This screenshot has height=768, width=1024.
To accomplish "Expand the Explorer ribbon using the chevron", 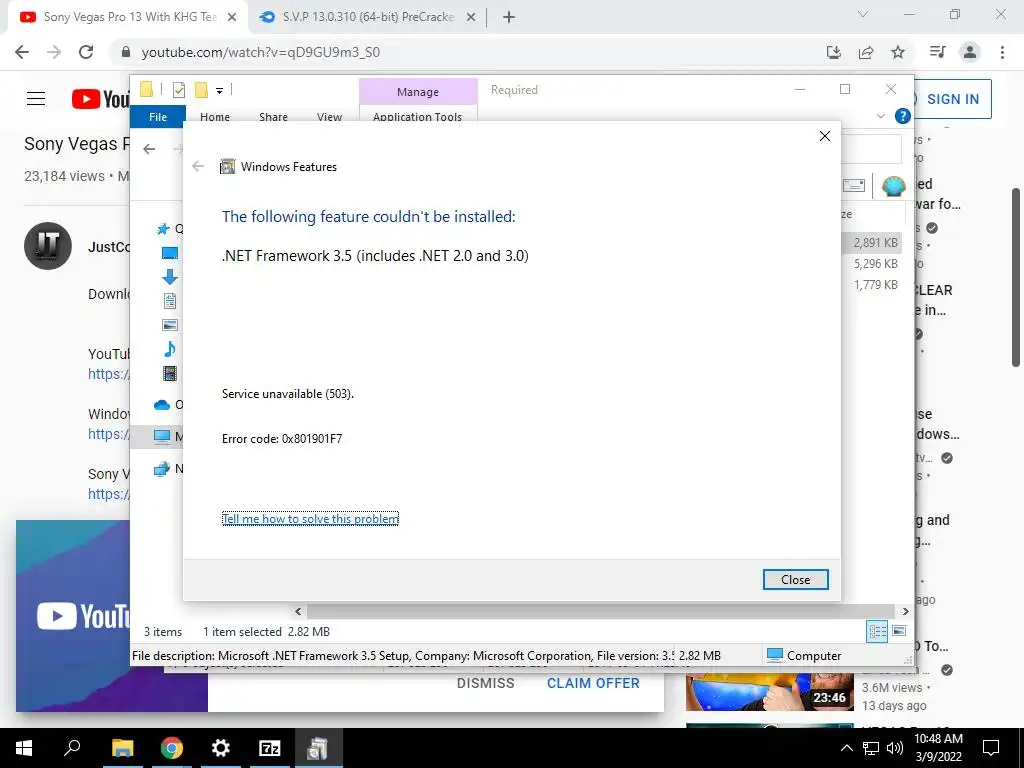I will (880, 116).
